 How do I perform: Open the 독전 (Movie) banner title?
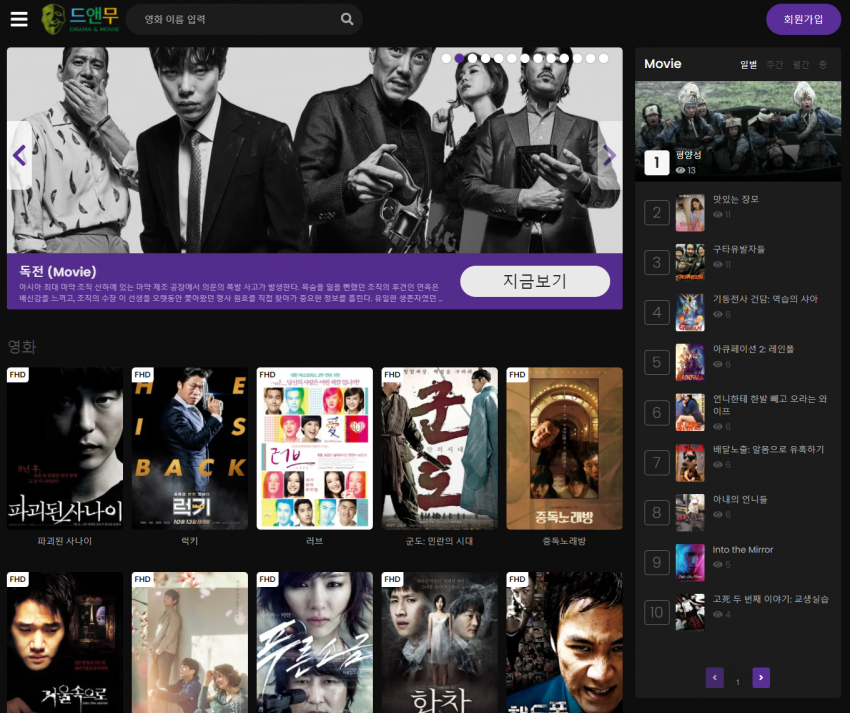57,272
